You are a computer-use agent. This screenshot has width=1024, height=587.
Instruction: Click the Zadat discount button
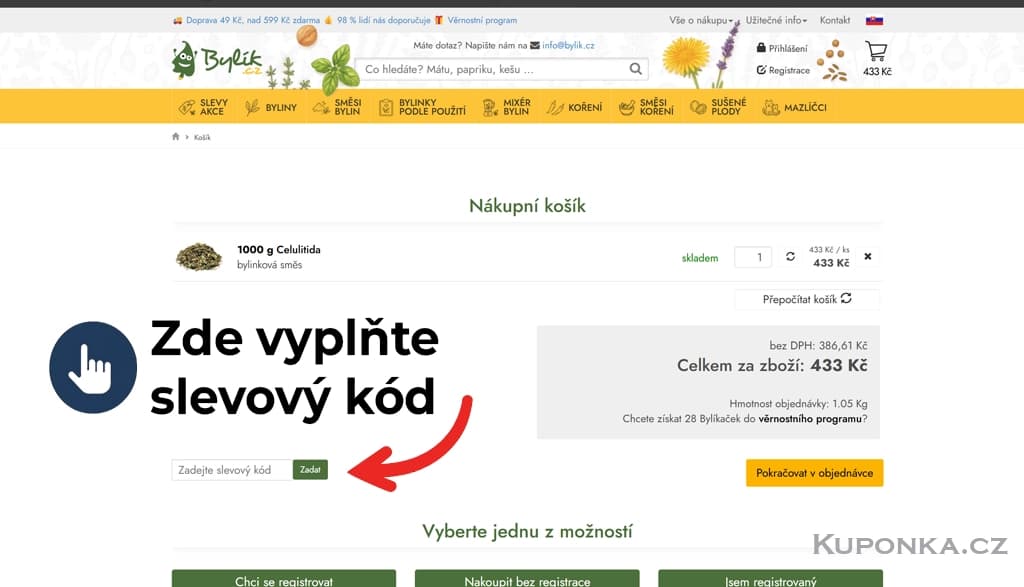[x=310, y=469]
